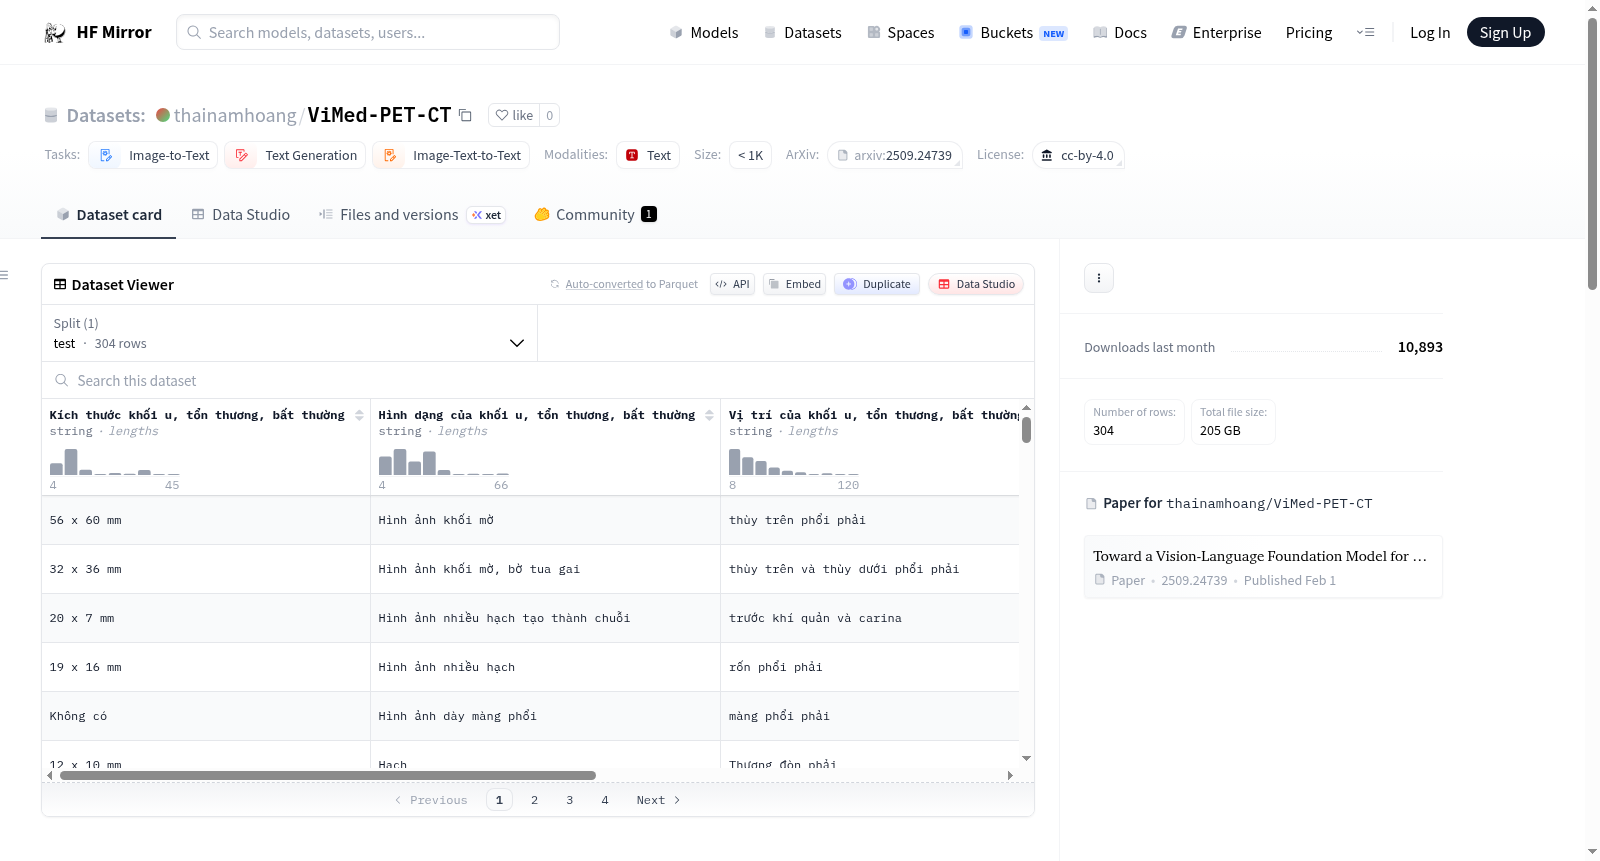The image size is (1600, 861).
Task: Click the horizontal scrollbar of the table
Action: [328, 775]
